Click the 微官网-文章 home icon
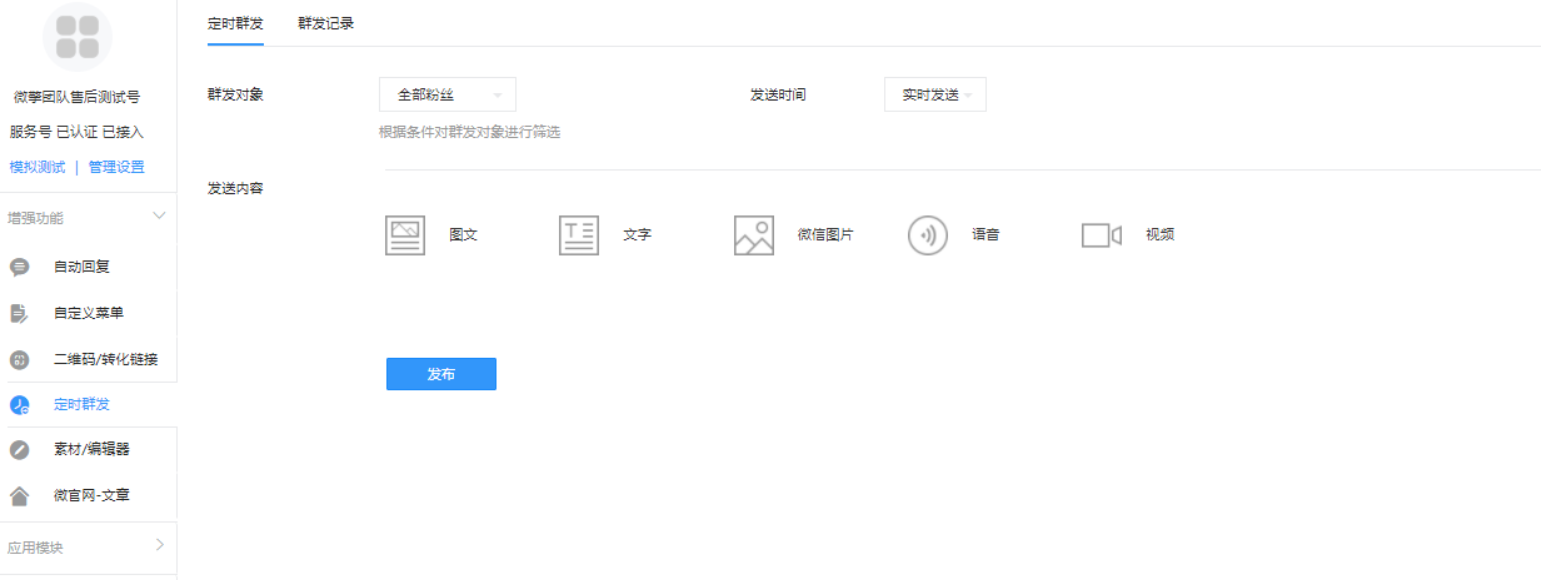This screenshot has height=580, width=1541. (19, 496)
